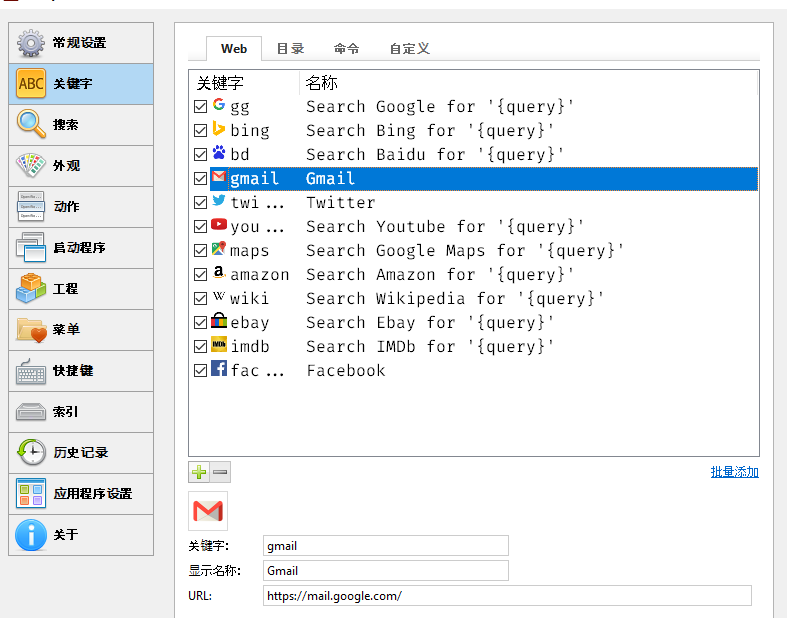Switch to the 目录 tab
Image resolution: width=787 pixels, height=618 pixels.
[290, 48]
